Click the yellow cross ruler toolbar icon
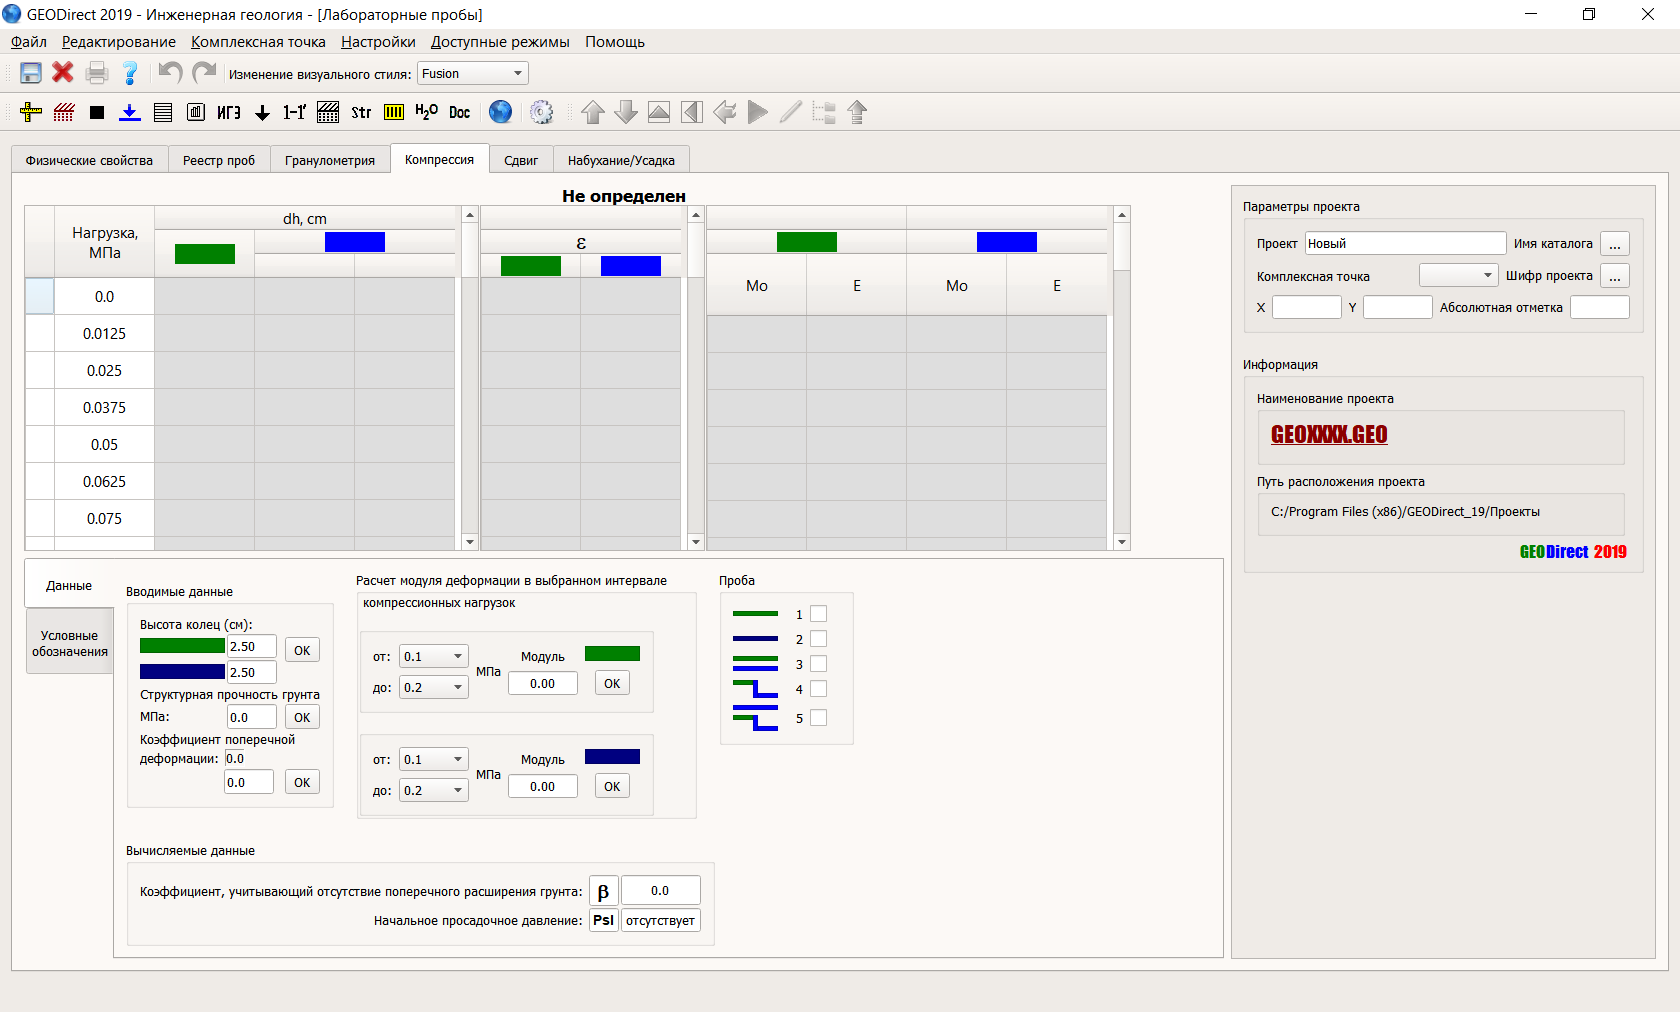The image size is (1680, 1012). coord(31,112)
